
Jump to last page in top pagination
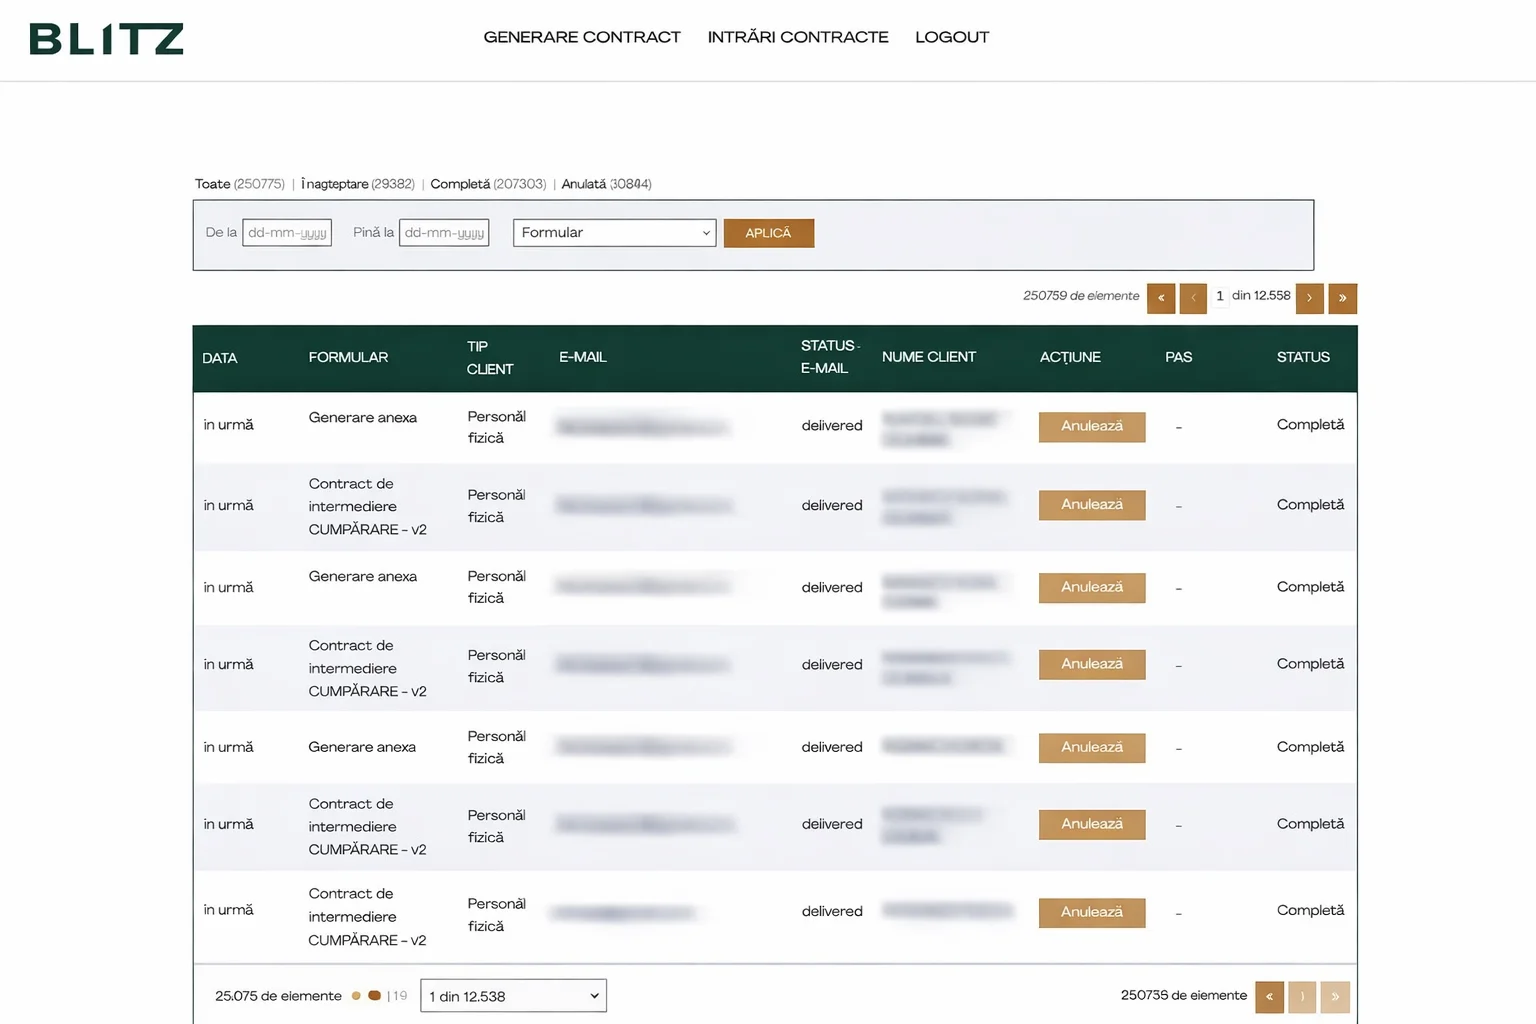[x=1342, y=298]
